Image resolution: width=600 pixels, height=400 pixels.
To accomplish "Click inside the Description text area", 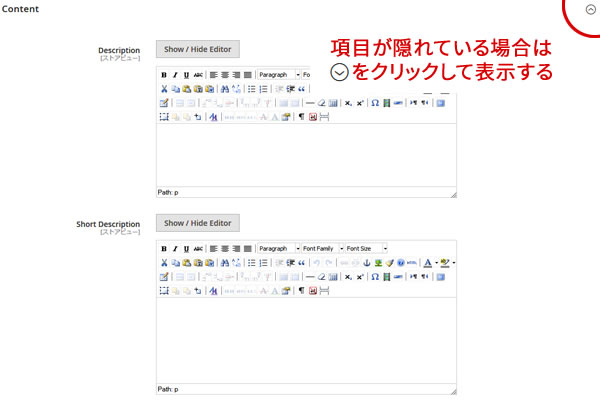I will pyautogui.click(x=305, y=155).
